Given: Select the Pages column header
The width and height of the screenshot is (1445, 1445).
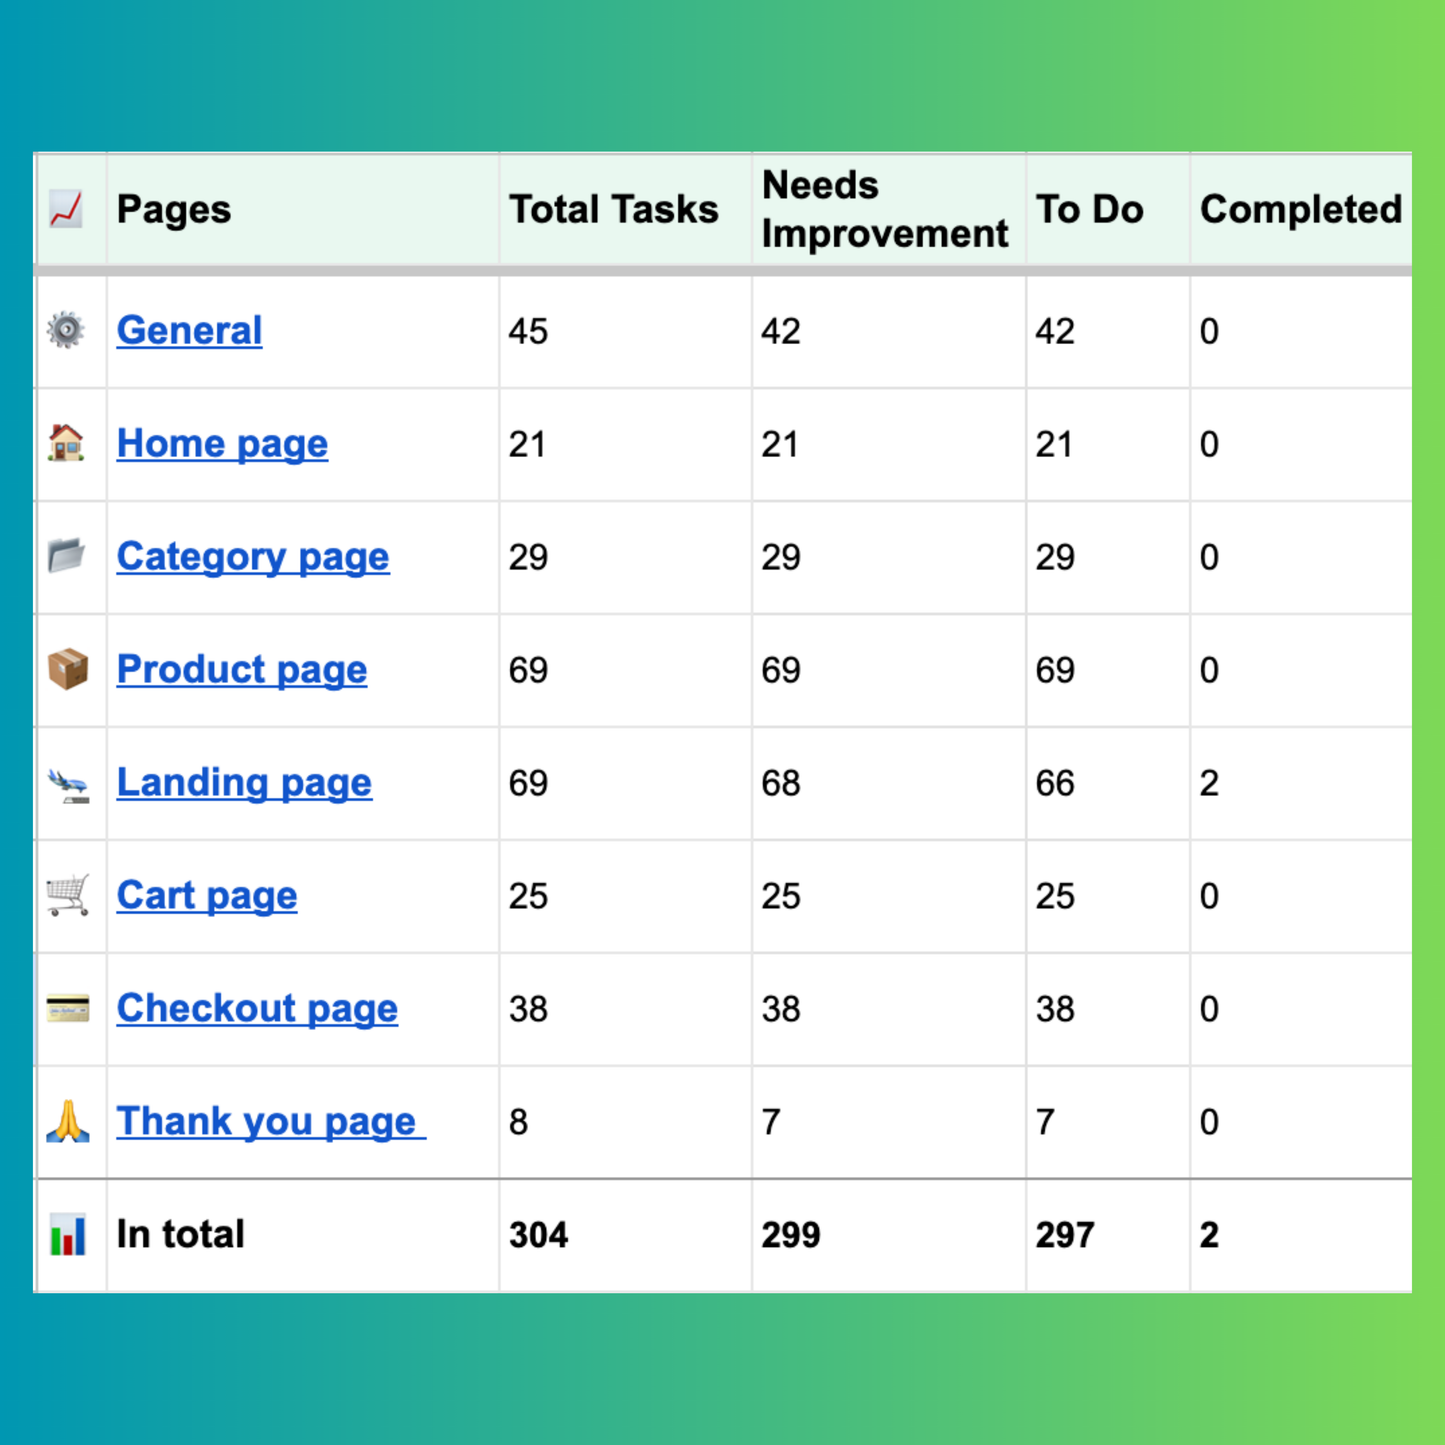Looking at the screenshot, I should click(x=173, y=208).
